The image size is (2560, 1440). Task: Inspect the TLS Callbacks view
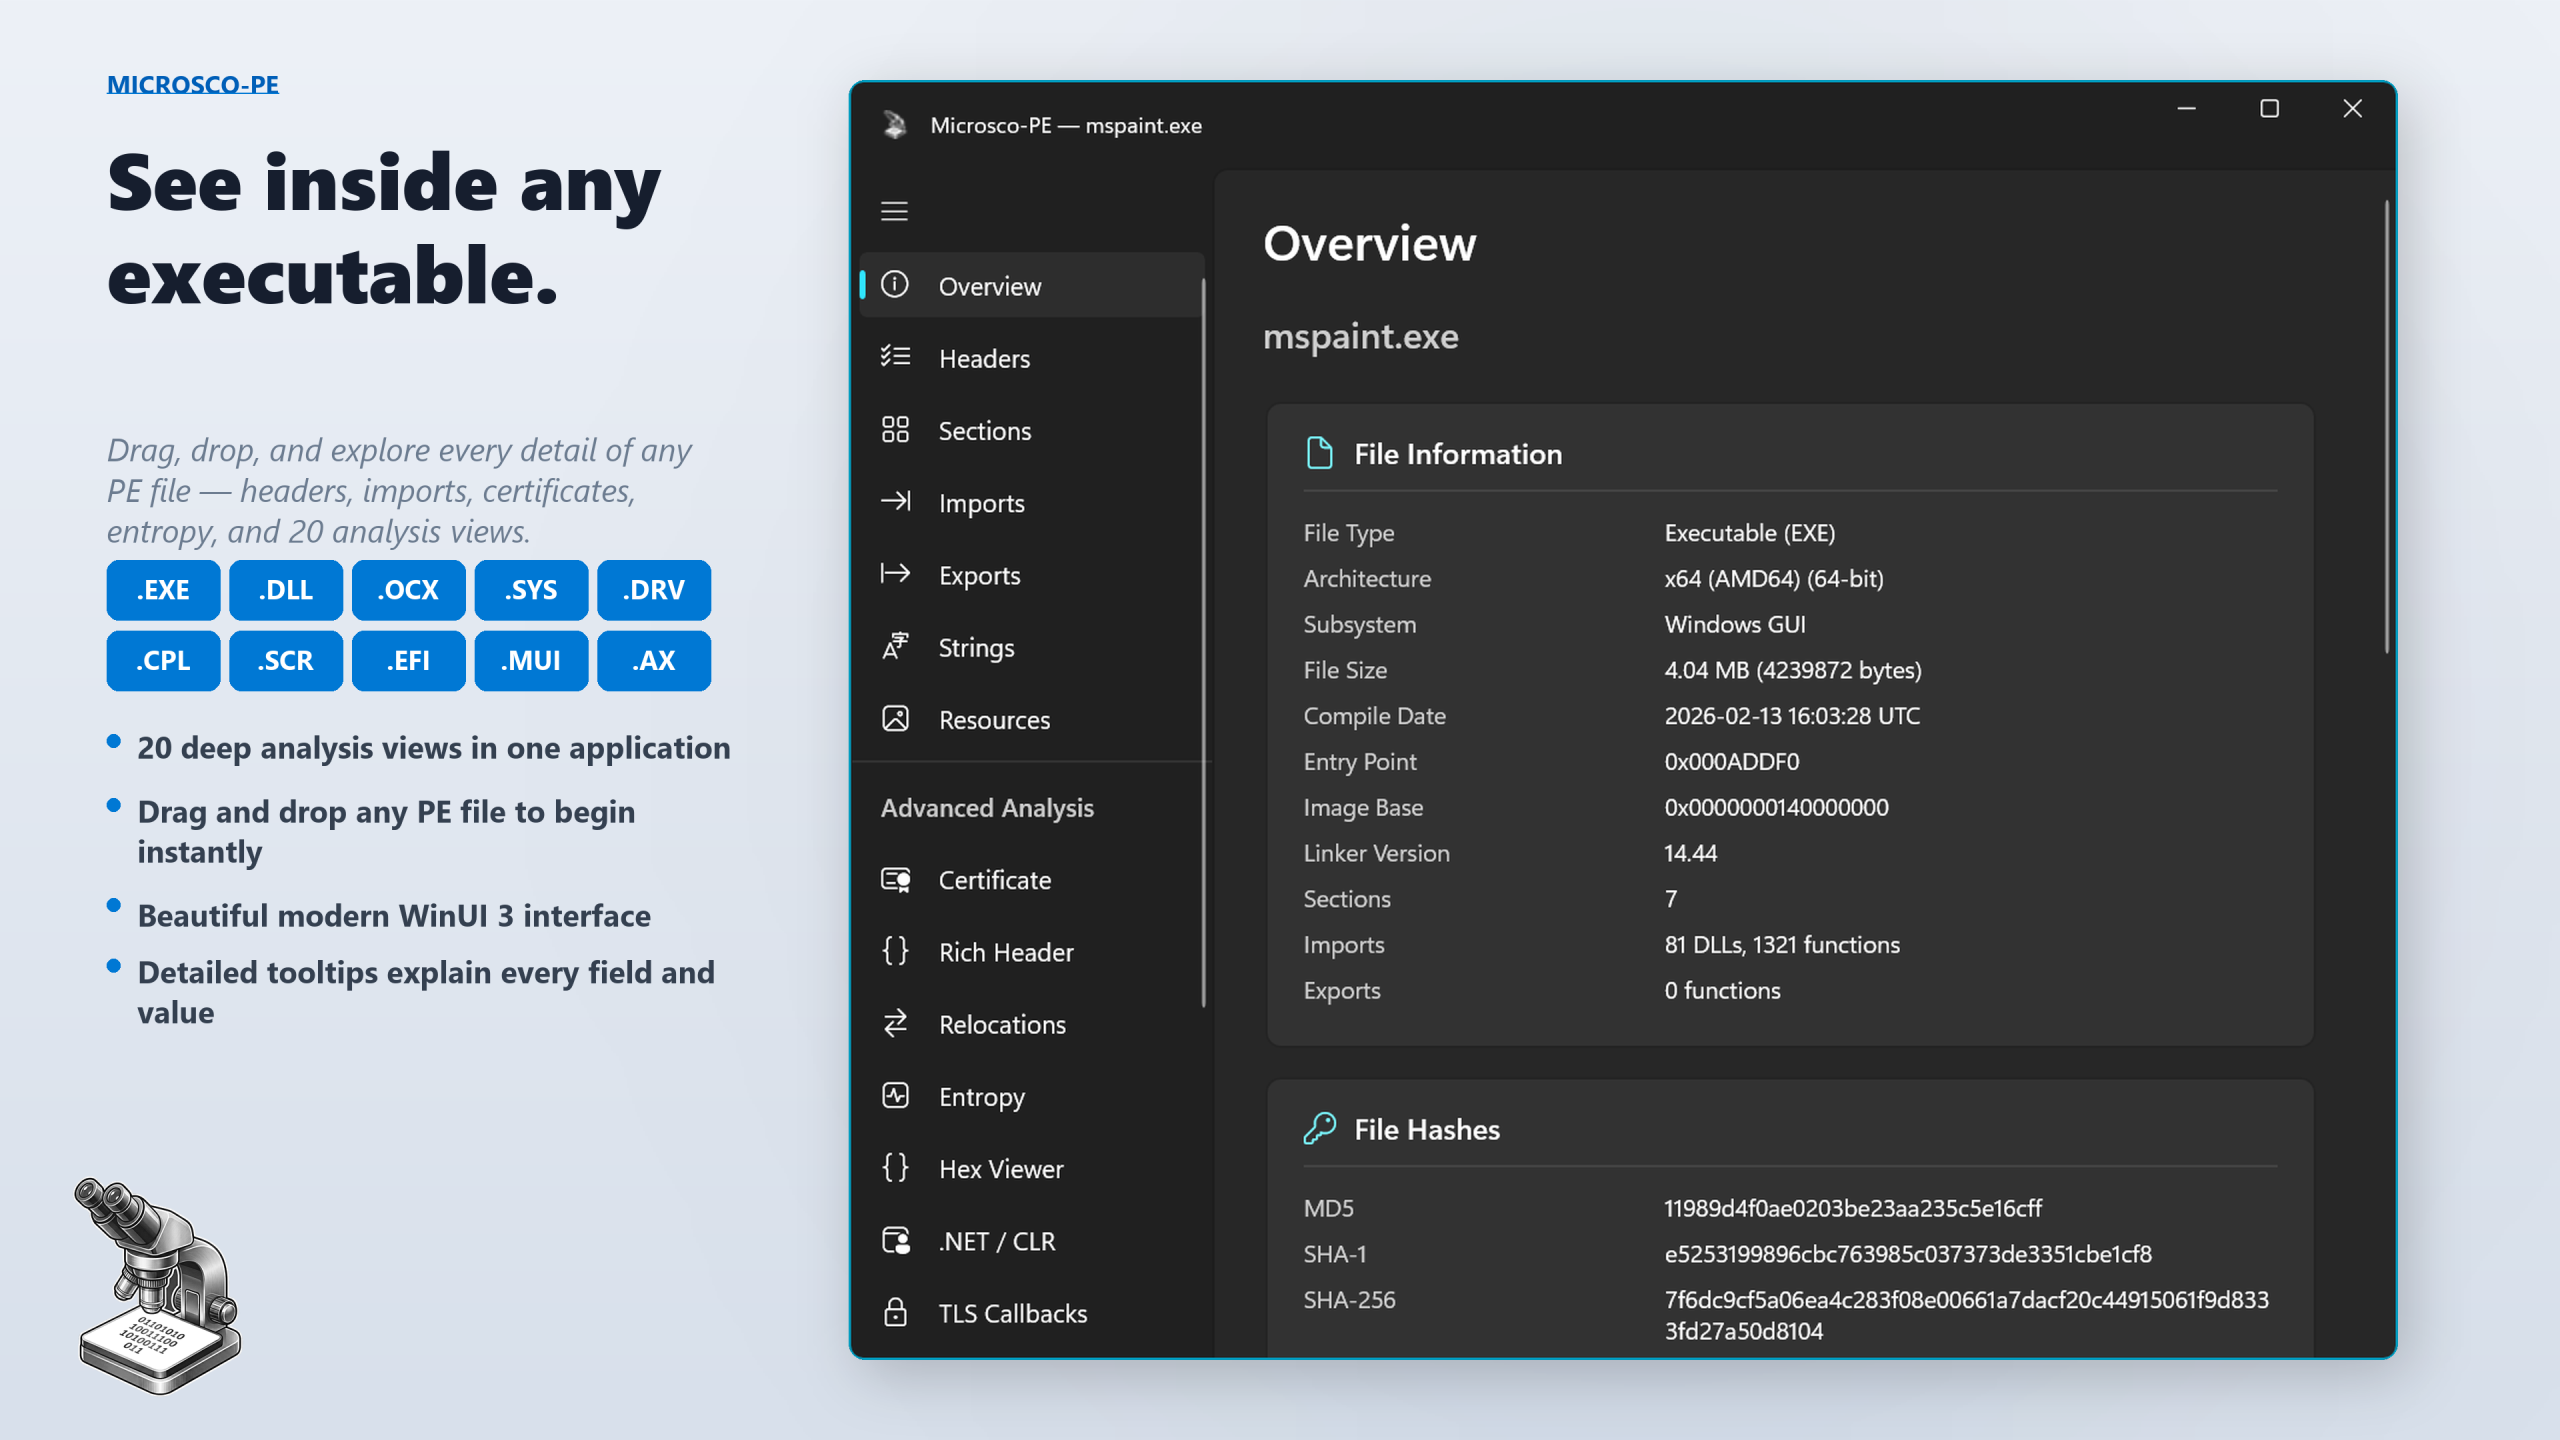[1012, 1313]
